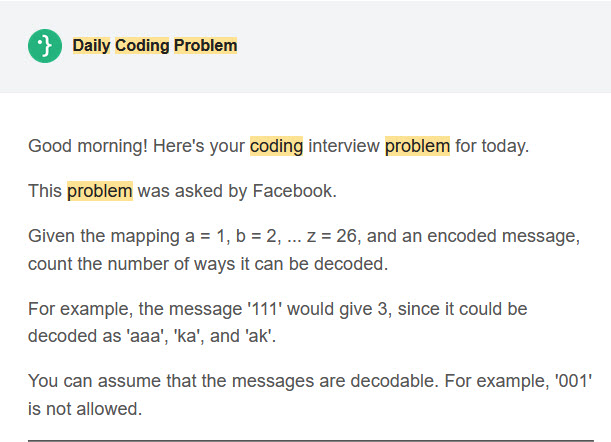Click the highlighted word "Daily" in header
611x442 pixels.
coord(91,46)
